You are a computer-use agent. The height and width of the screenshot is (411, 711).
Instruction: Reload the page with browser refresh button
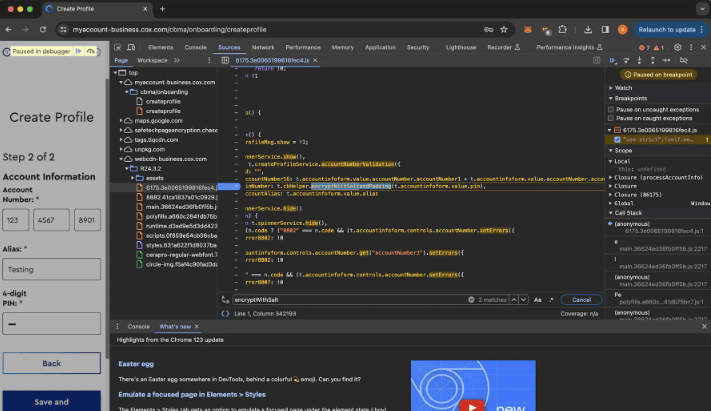[41, 29]
